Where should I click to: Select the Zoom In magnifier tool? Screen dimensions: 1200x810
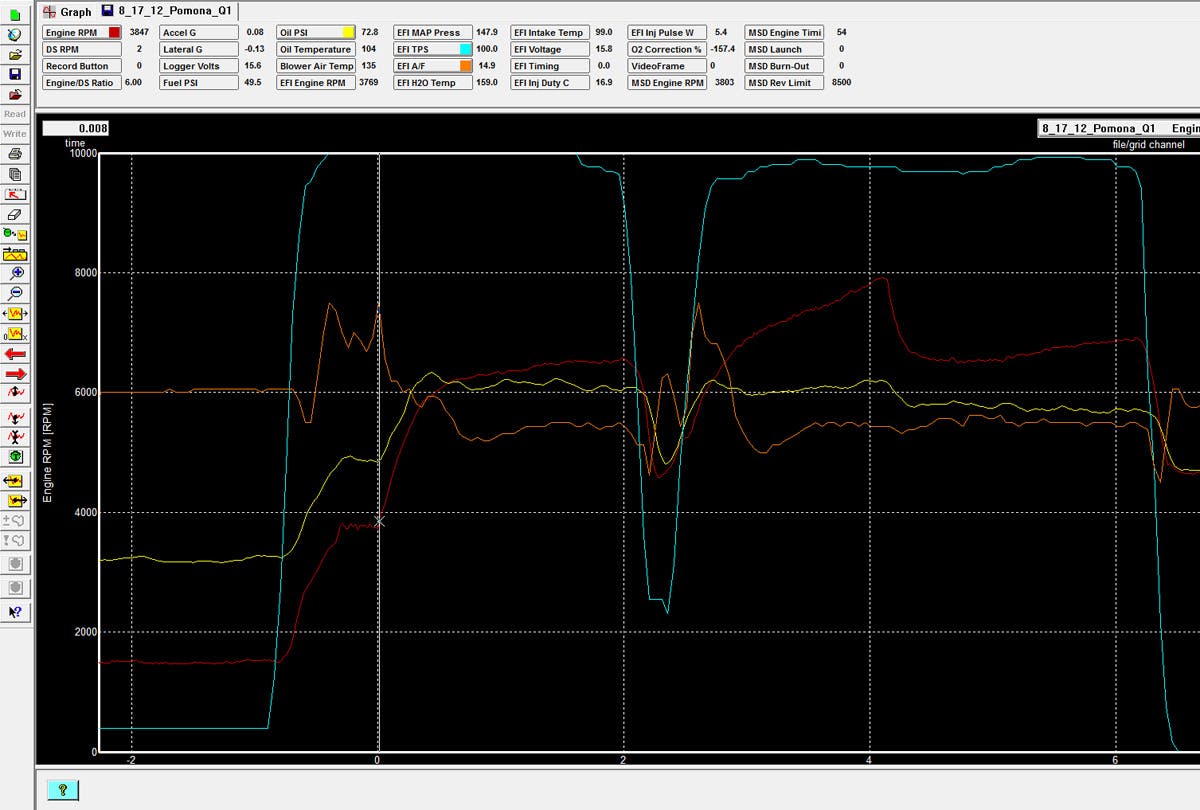point(15,273)
